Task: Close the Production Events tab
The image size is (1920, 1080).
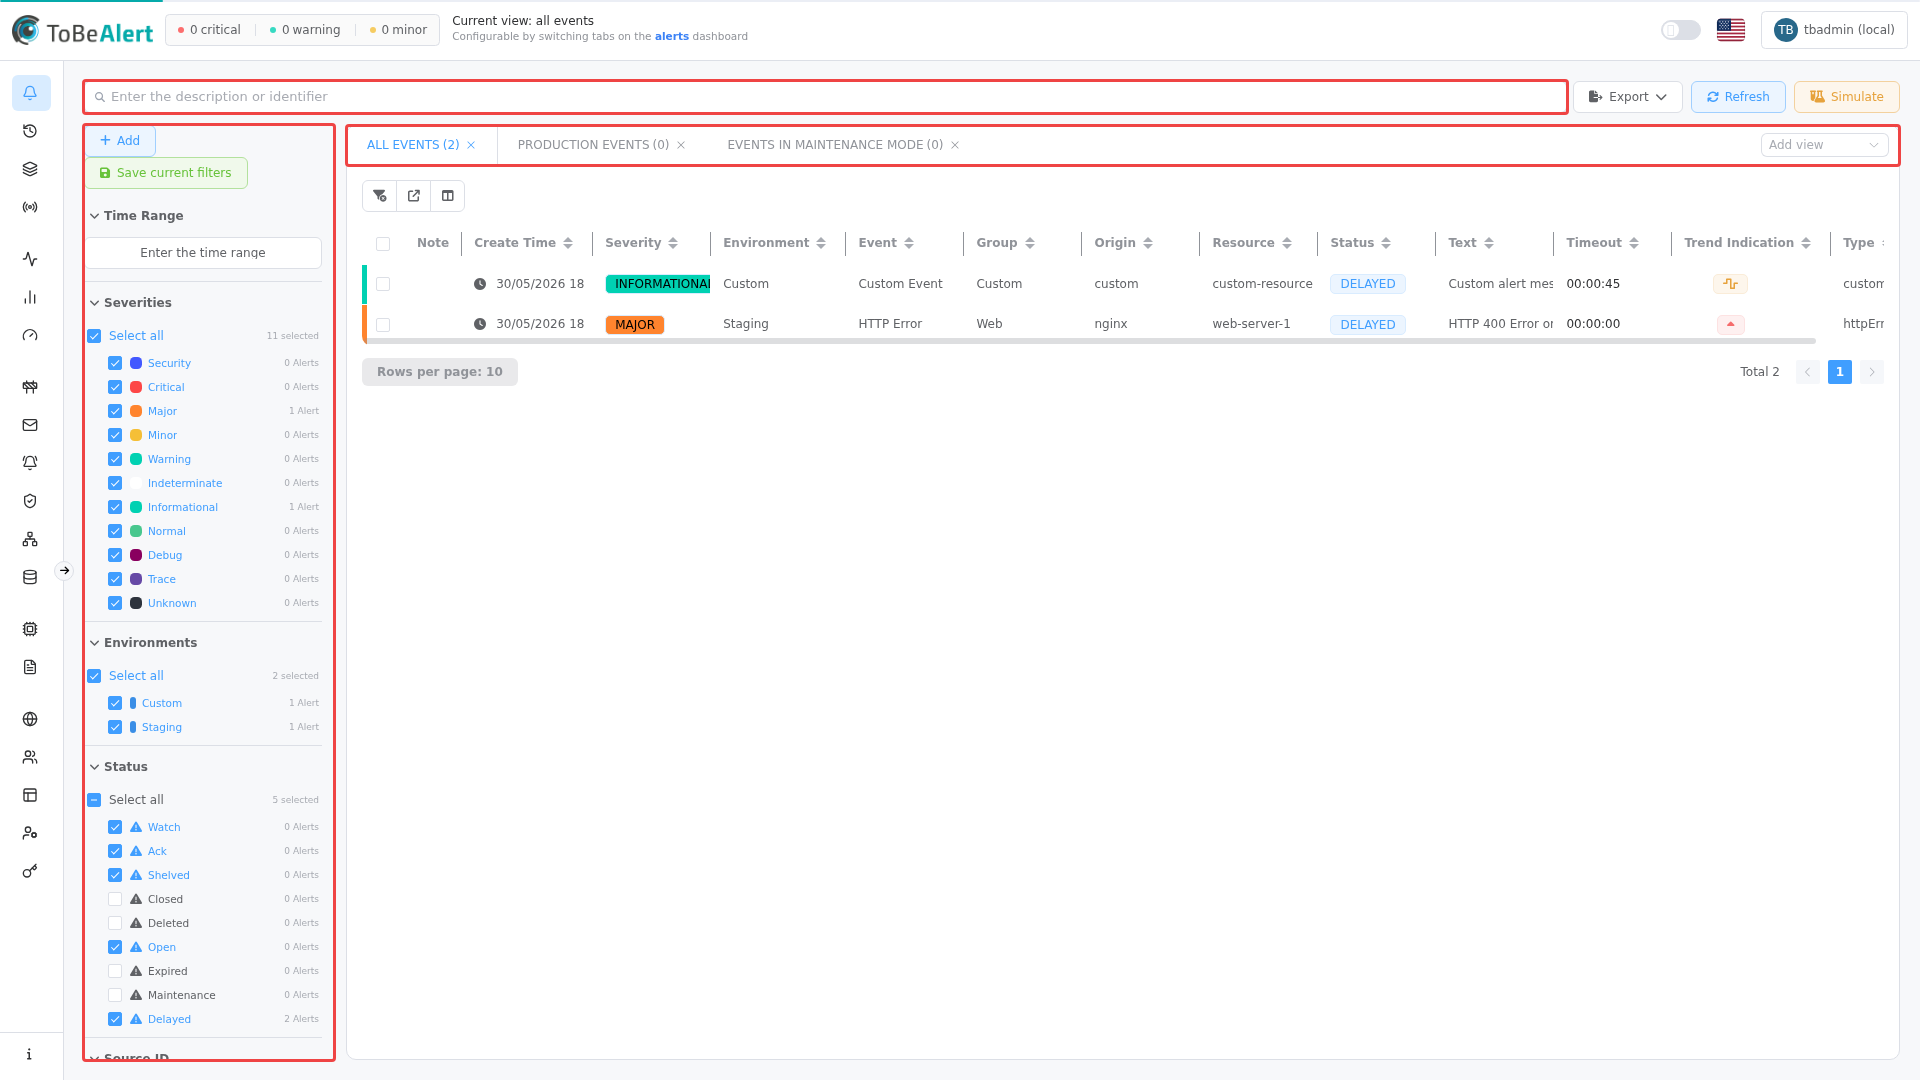Action: (x=681, y=145)
